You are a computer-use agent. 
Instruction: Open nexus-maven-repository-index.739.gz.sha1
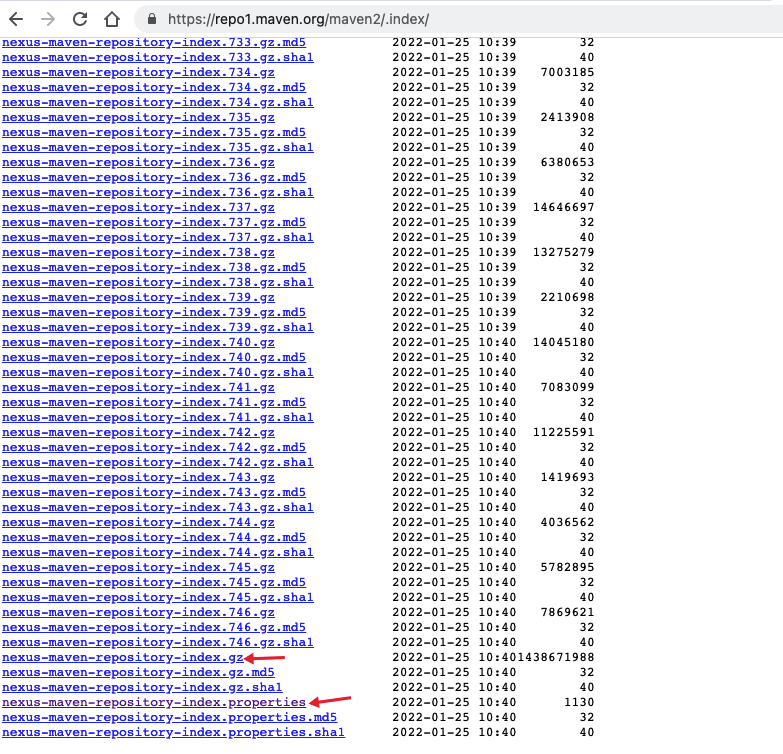(158, 327)
